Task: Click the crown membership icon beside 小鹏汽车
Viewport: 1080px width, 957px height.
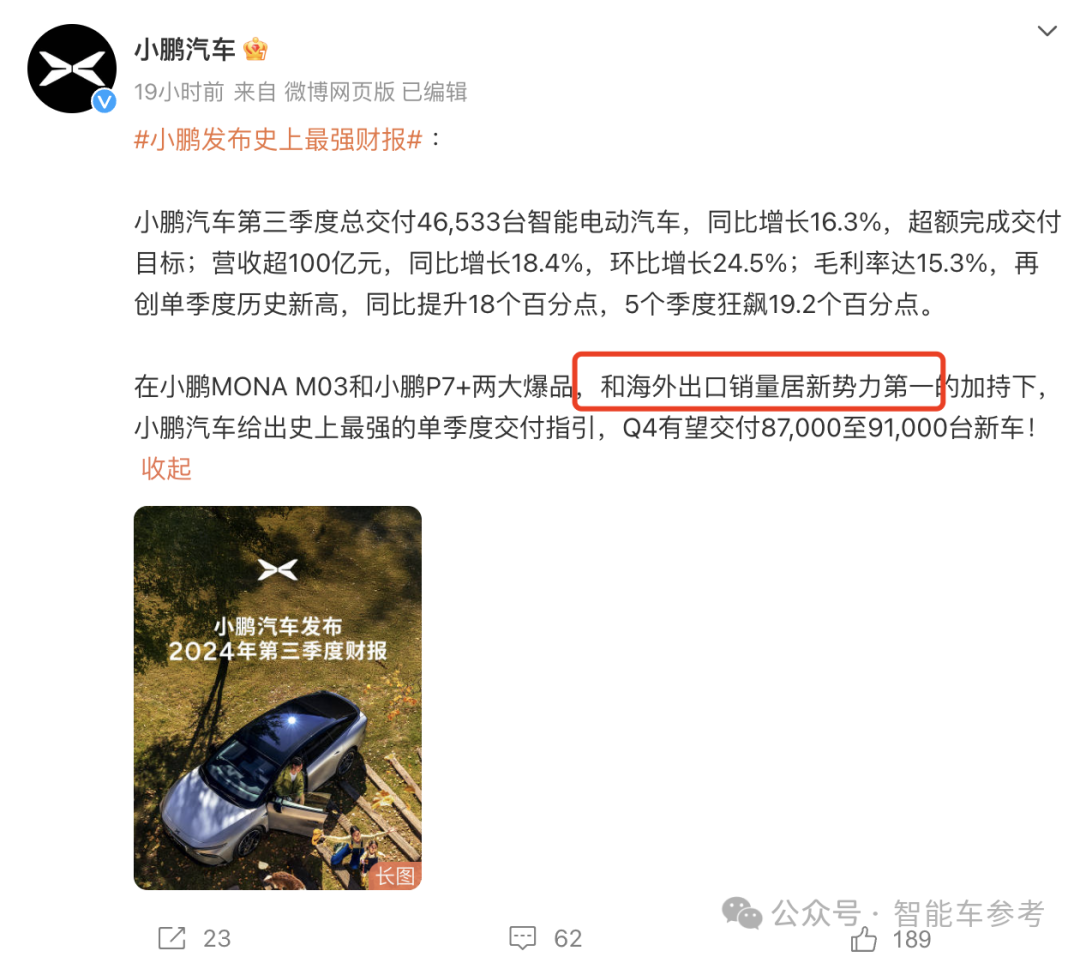Action: pyautogui.click(x=255, y=50)
